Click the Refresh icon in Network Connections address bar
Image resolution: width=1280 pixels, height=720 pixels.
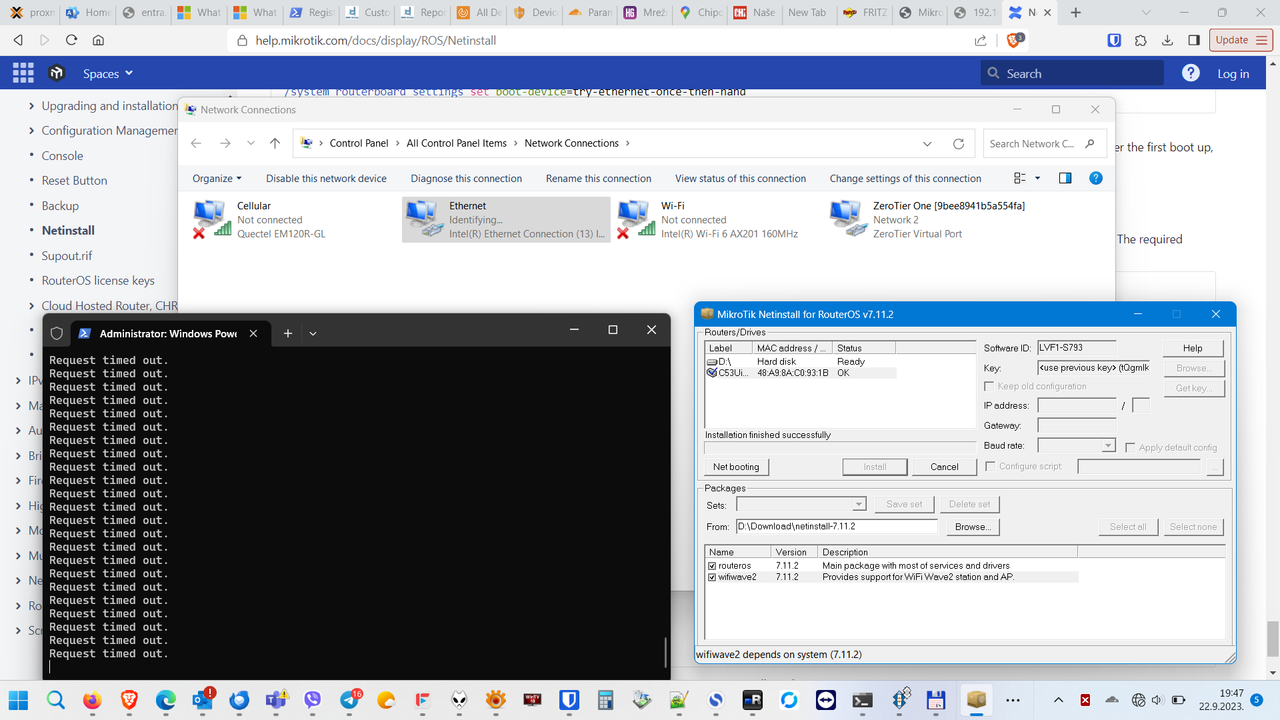point(958,143)
